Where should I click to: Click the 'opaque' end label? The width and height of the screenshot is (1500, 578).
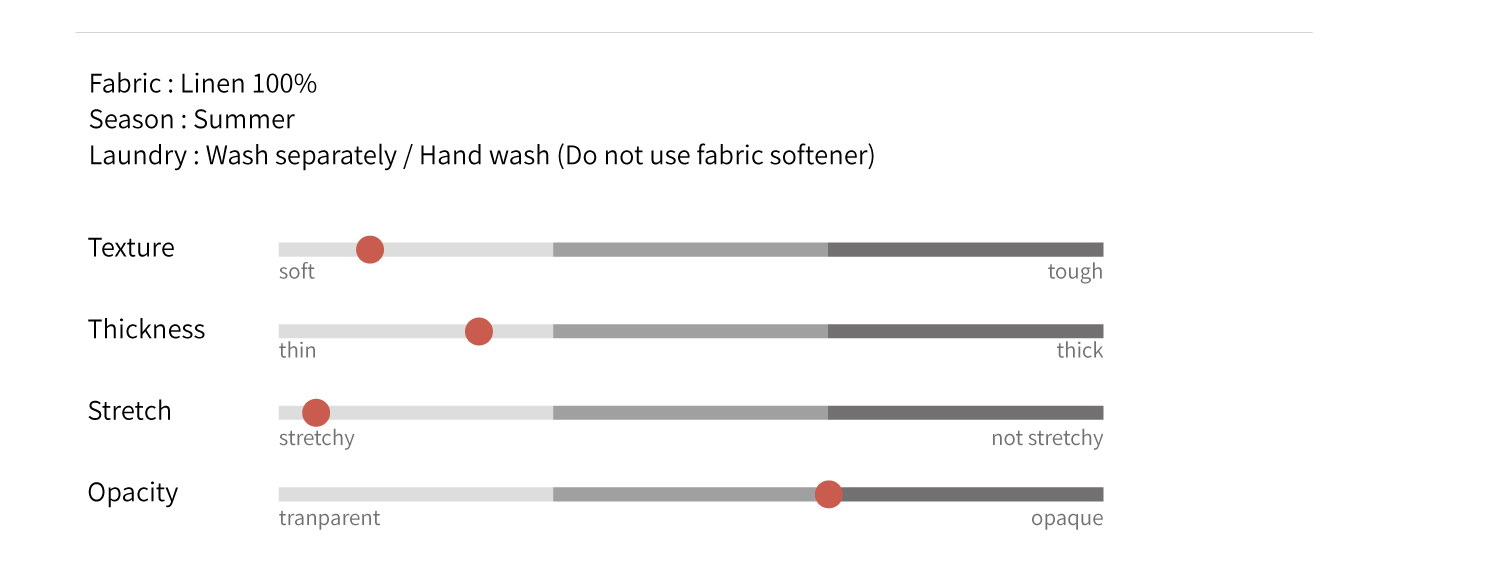click(1067, 519)
